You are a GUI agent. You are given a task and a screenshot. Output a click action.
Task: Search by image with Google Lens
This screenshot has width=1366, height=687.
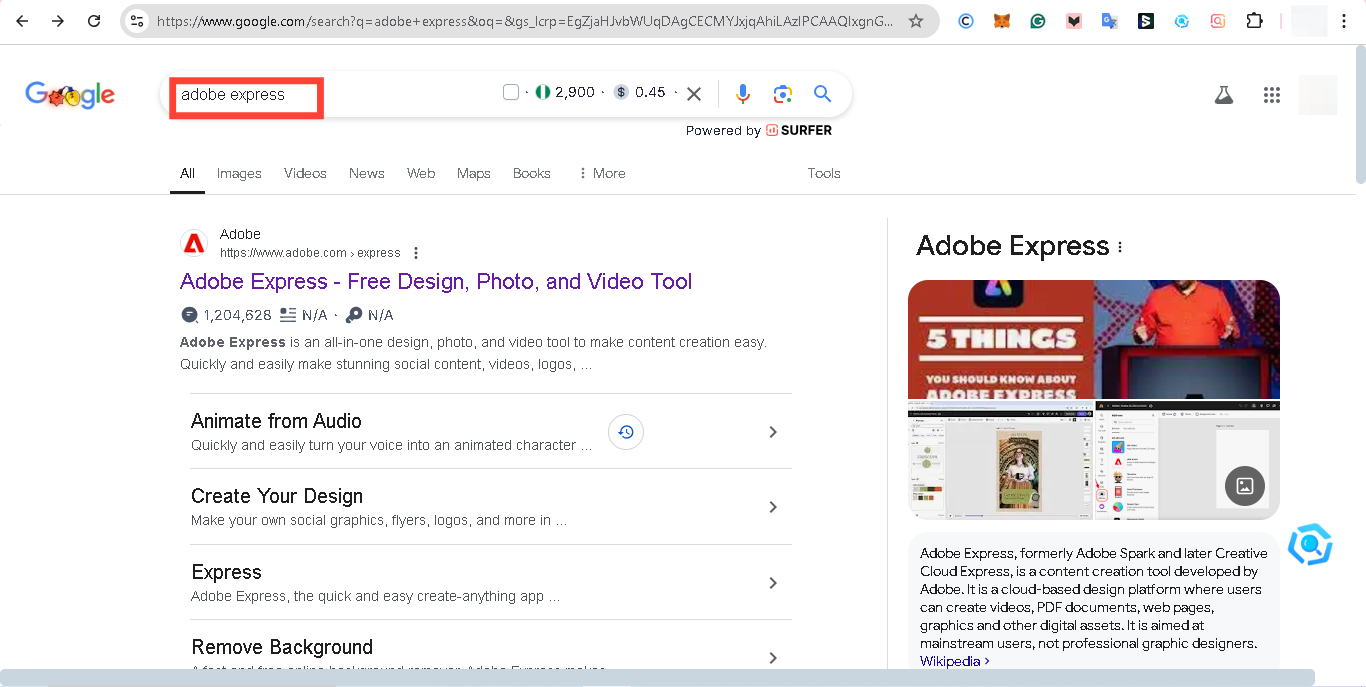(783, 94)
